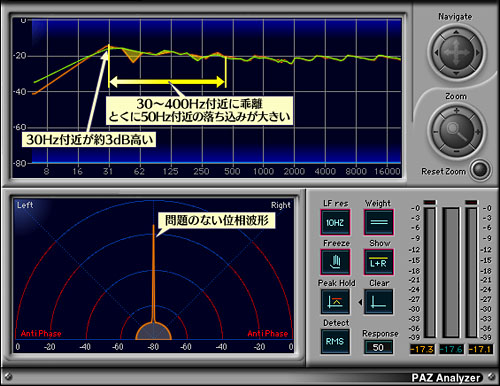Change the Weight curve selector
This screenshot has height=386, width=500.
click(x=379, y=222)
